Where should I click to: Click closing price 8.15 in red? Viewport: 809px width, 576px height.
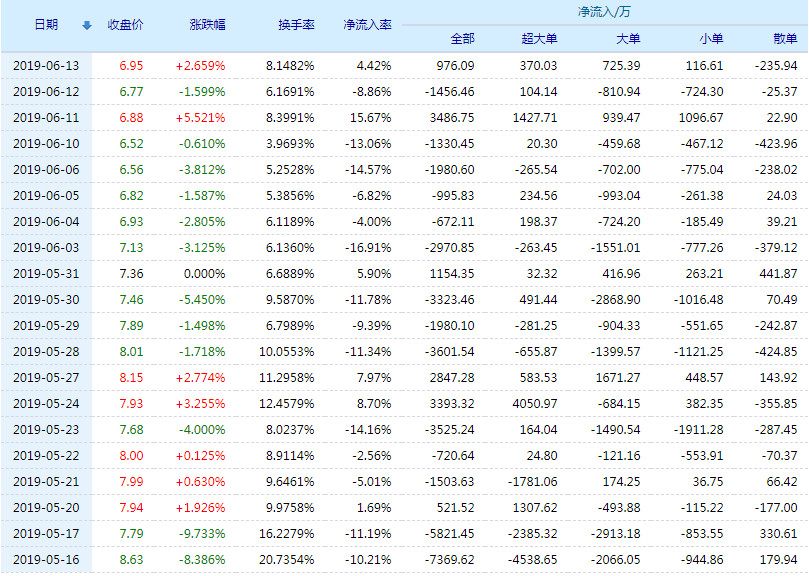coord(131,377)
